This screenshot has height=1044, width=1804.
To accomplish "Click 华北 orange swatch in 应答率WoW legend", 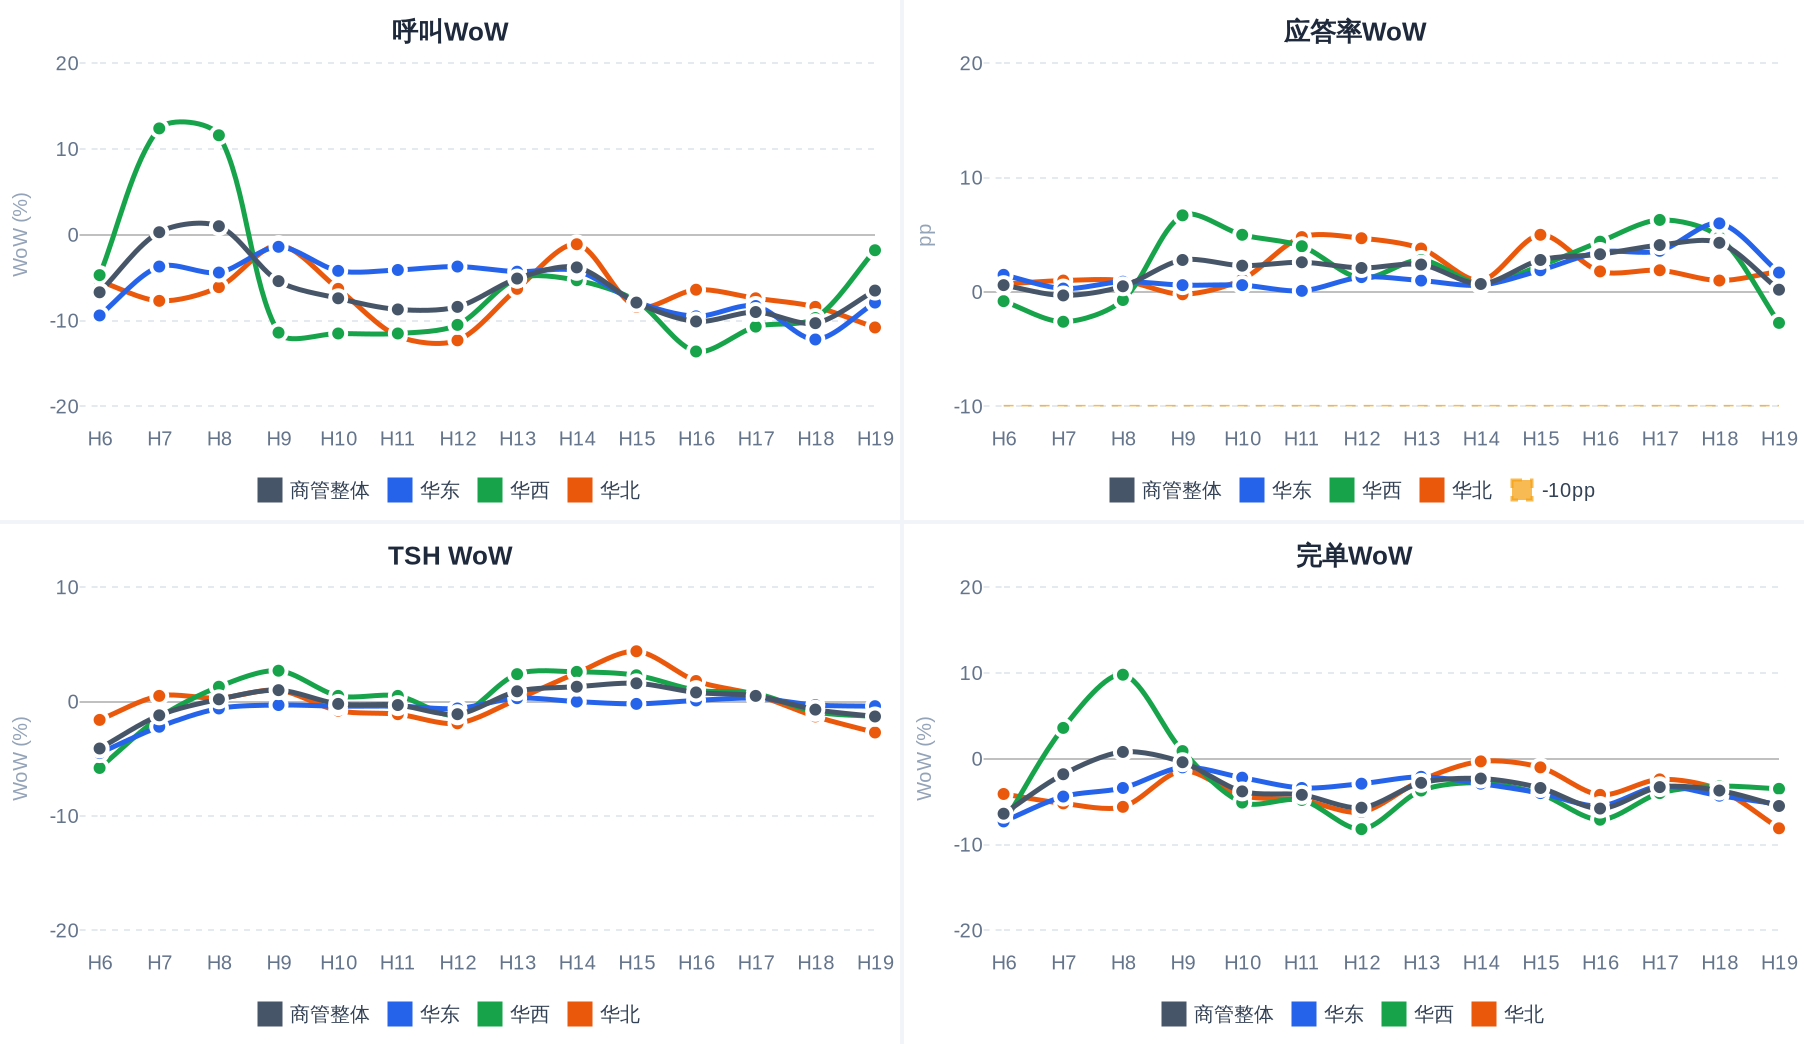I will [1432, 490].
